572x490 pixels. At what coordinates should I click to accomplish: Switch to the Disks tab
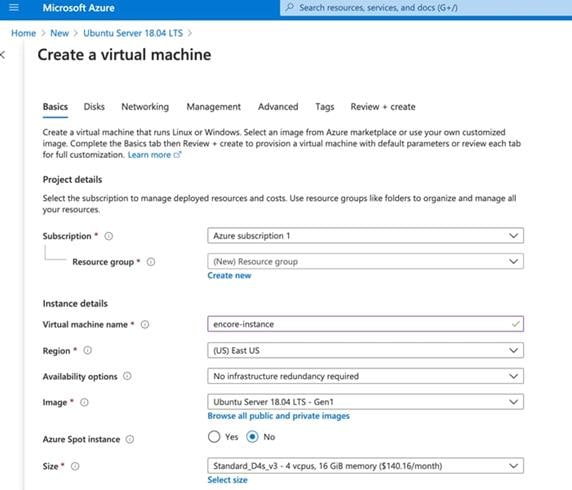pos(94,107)
